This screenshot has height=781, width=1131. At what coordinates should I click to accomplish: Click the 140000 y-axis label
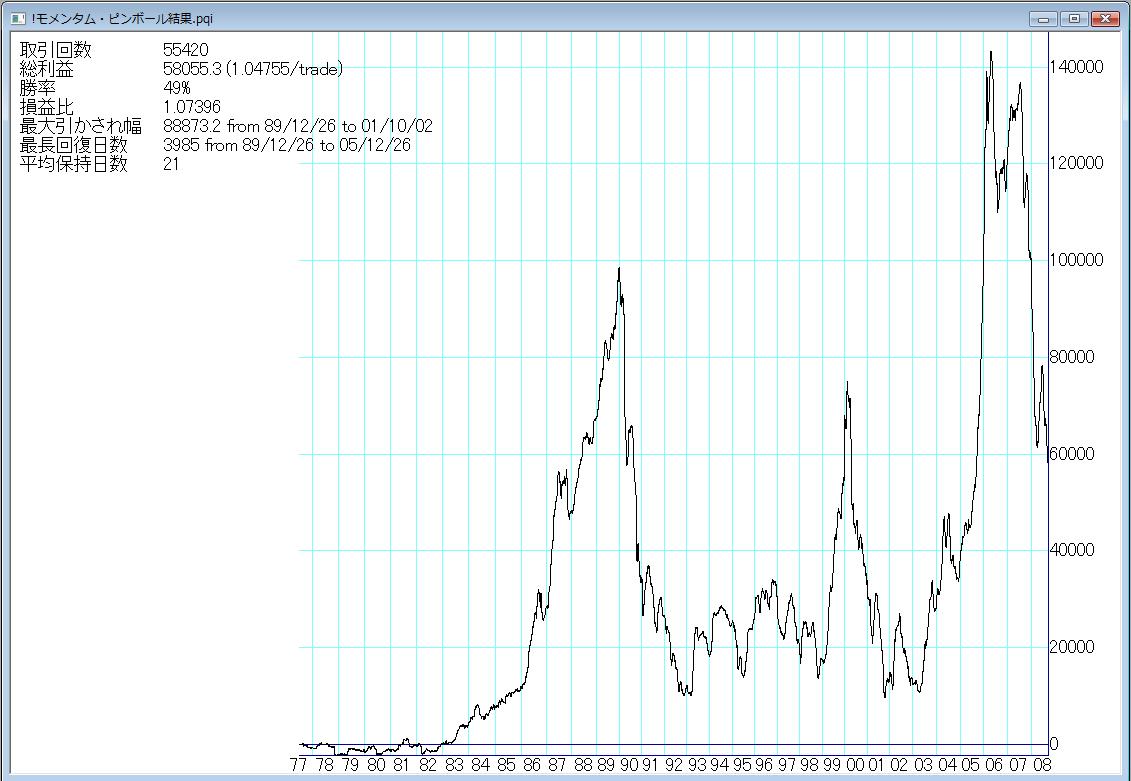(x=1076, y=67)
